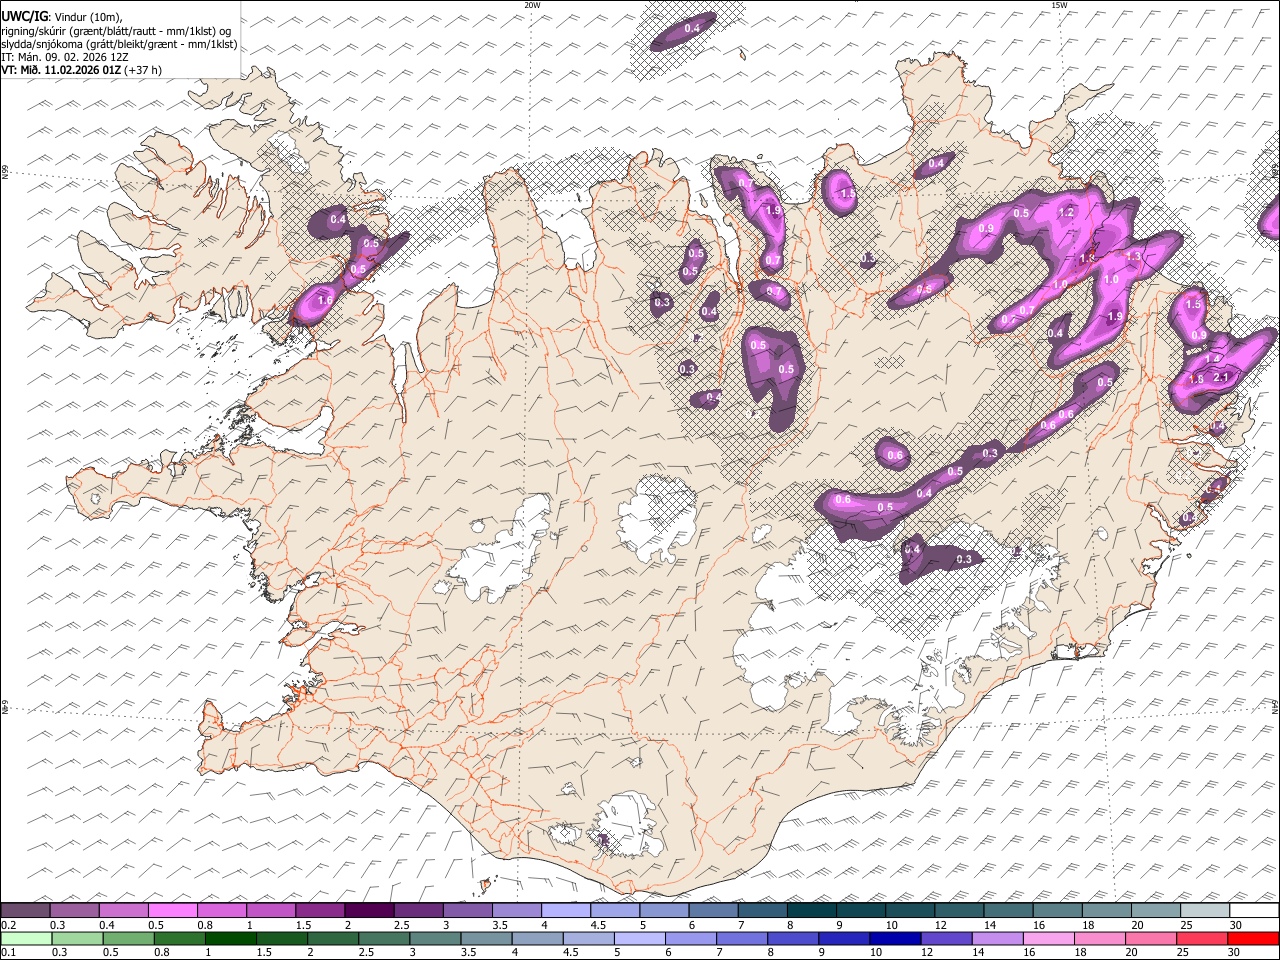This screenshot has height=960, width=1280.
Task: Click the '0.2' label on the upper scale
Action: (8, 925)
